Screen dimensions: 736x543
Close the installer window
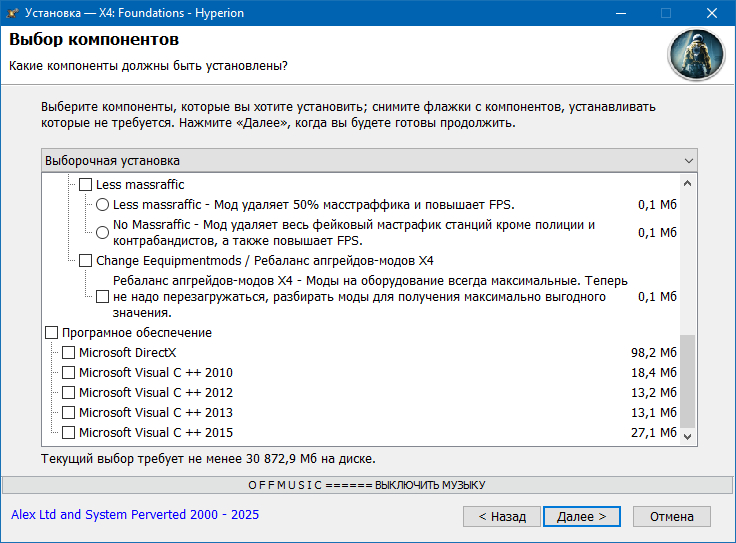[712, 13]
